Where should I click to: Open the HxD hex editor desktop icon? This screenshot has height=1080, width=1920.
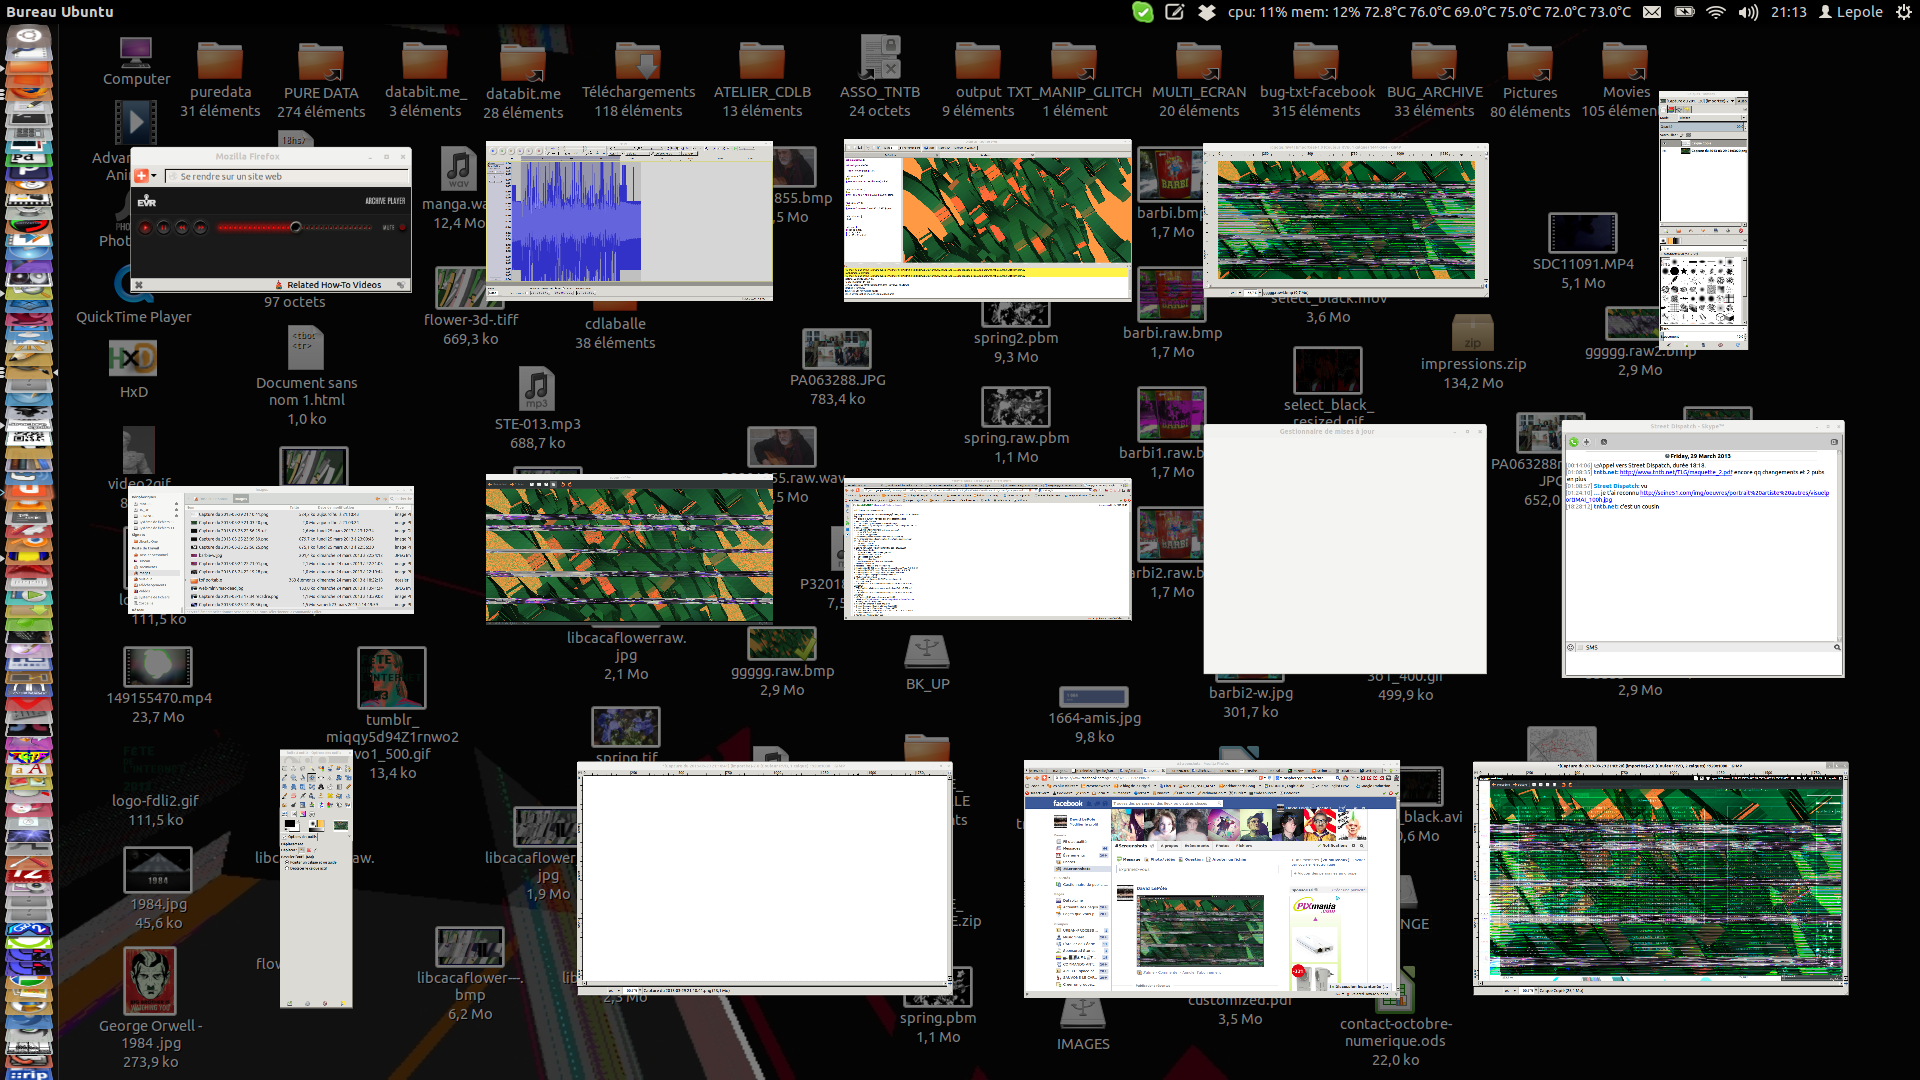(133, 359)
